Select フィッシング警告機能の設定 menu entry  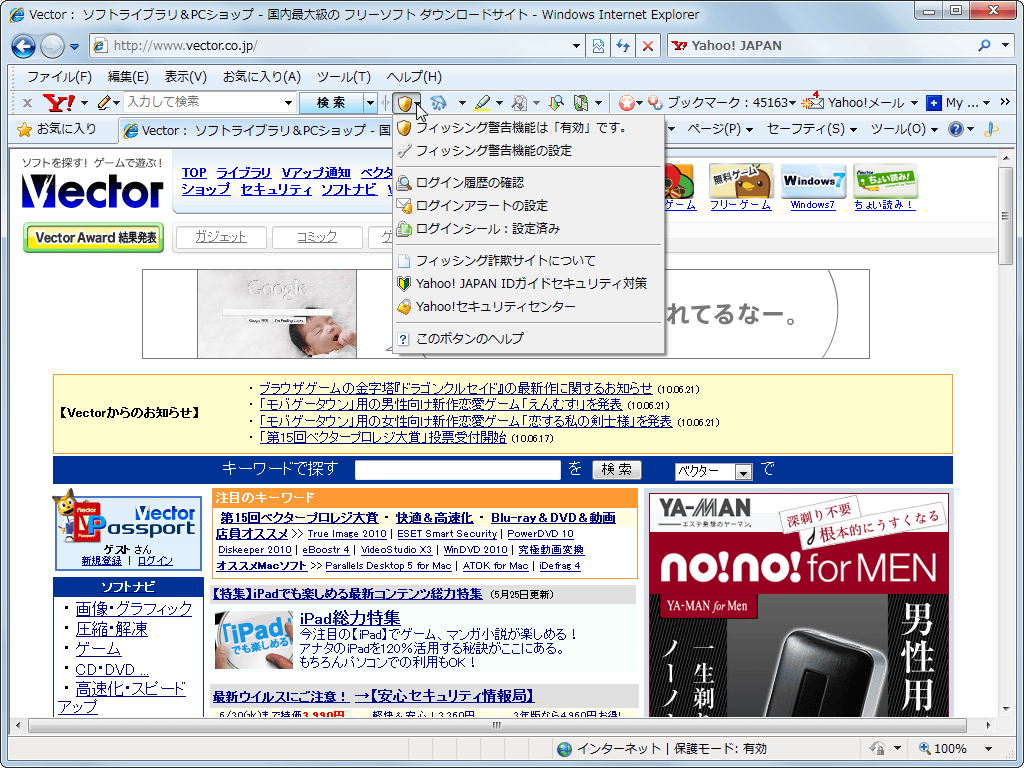(528, 150)
